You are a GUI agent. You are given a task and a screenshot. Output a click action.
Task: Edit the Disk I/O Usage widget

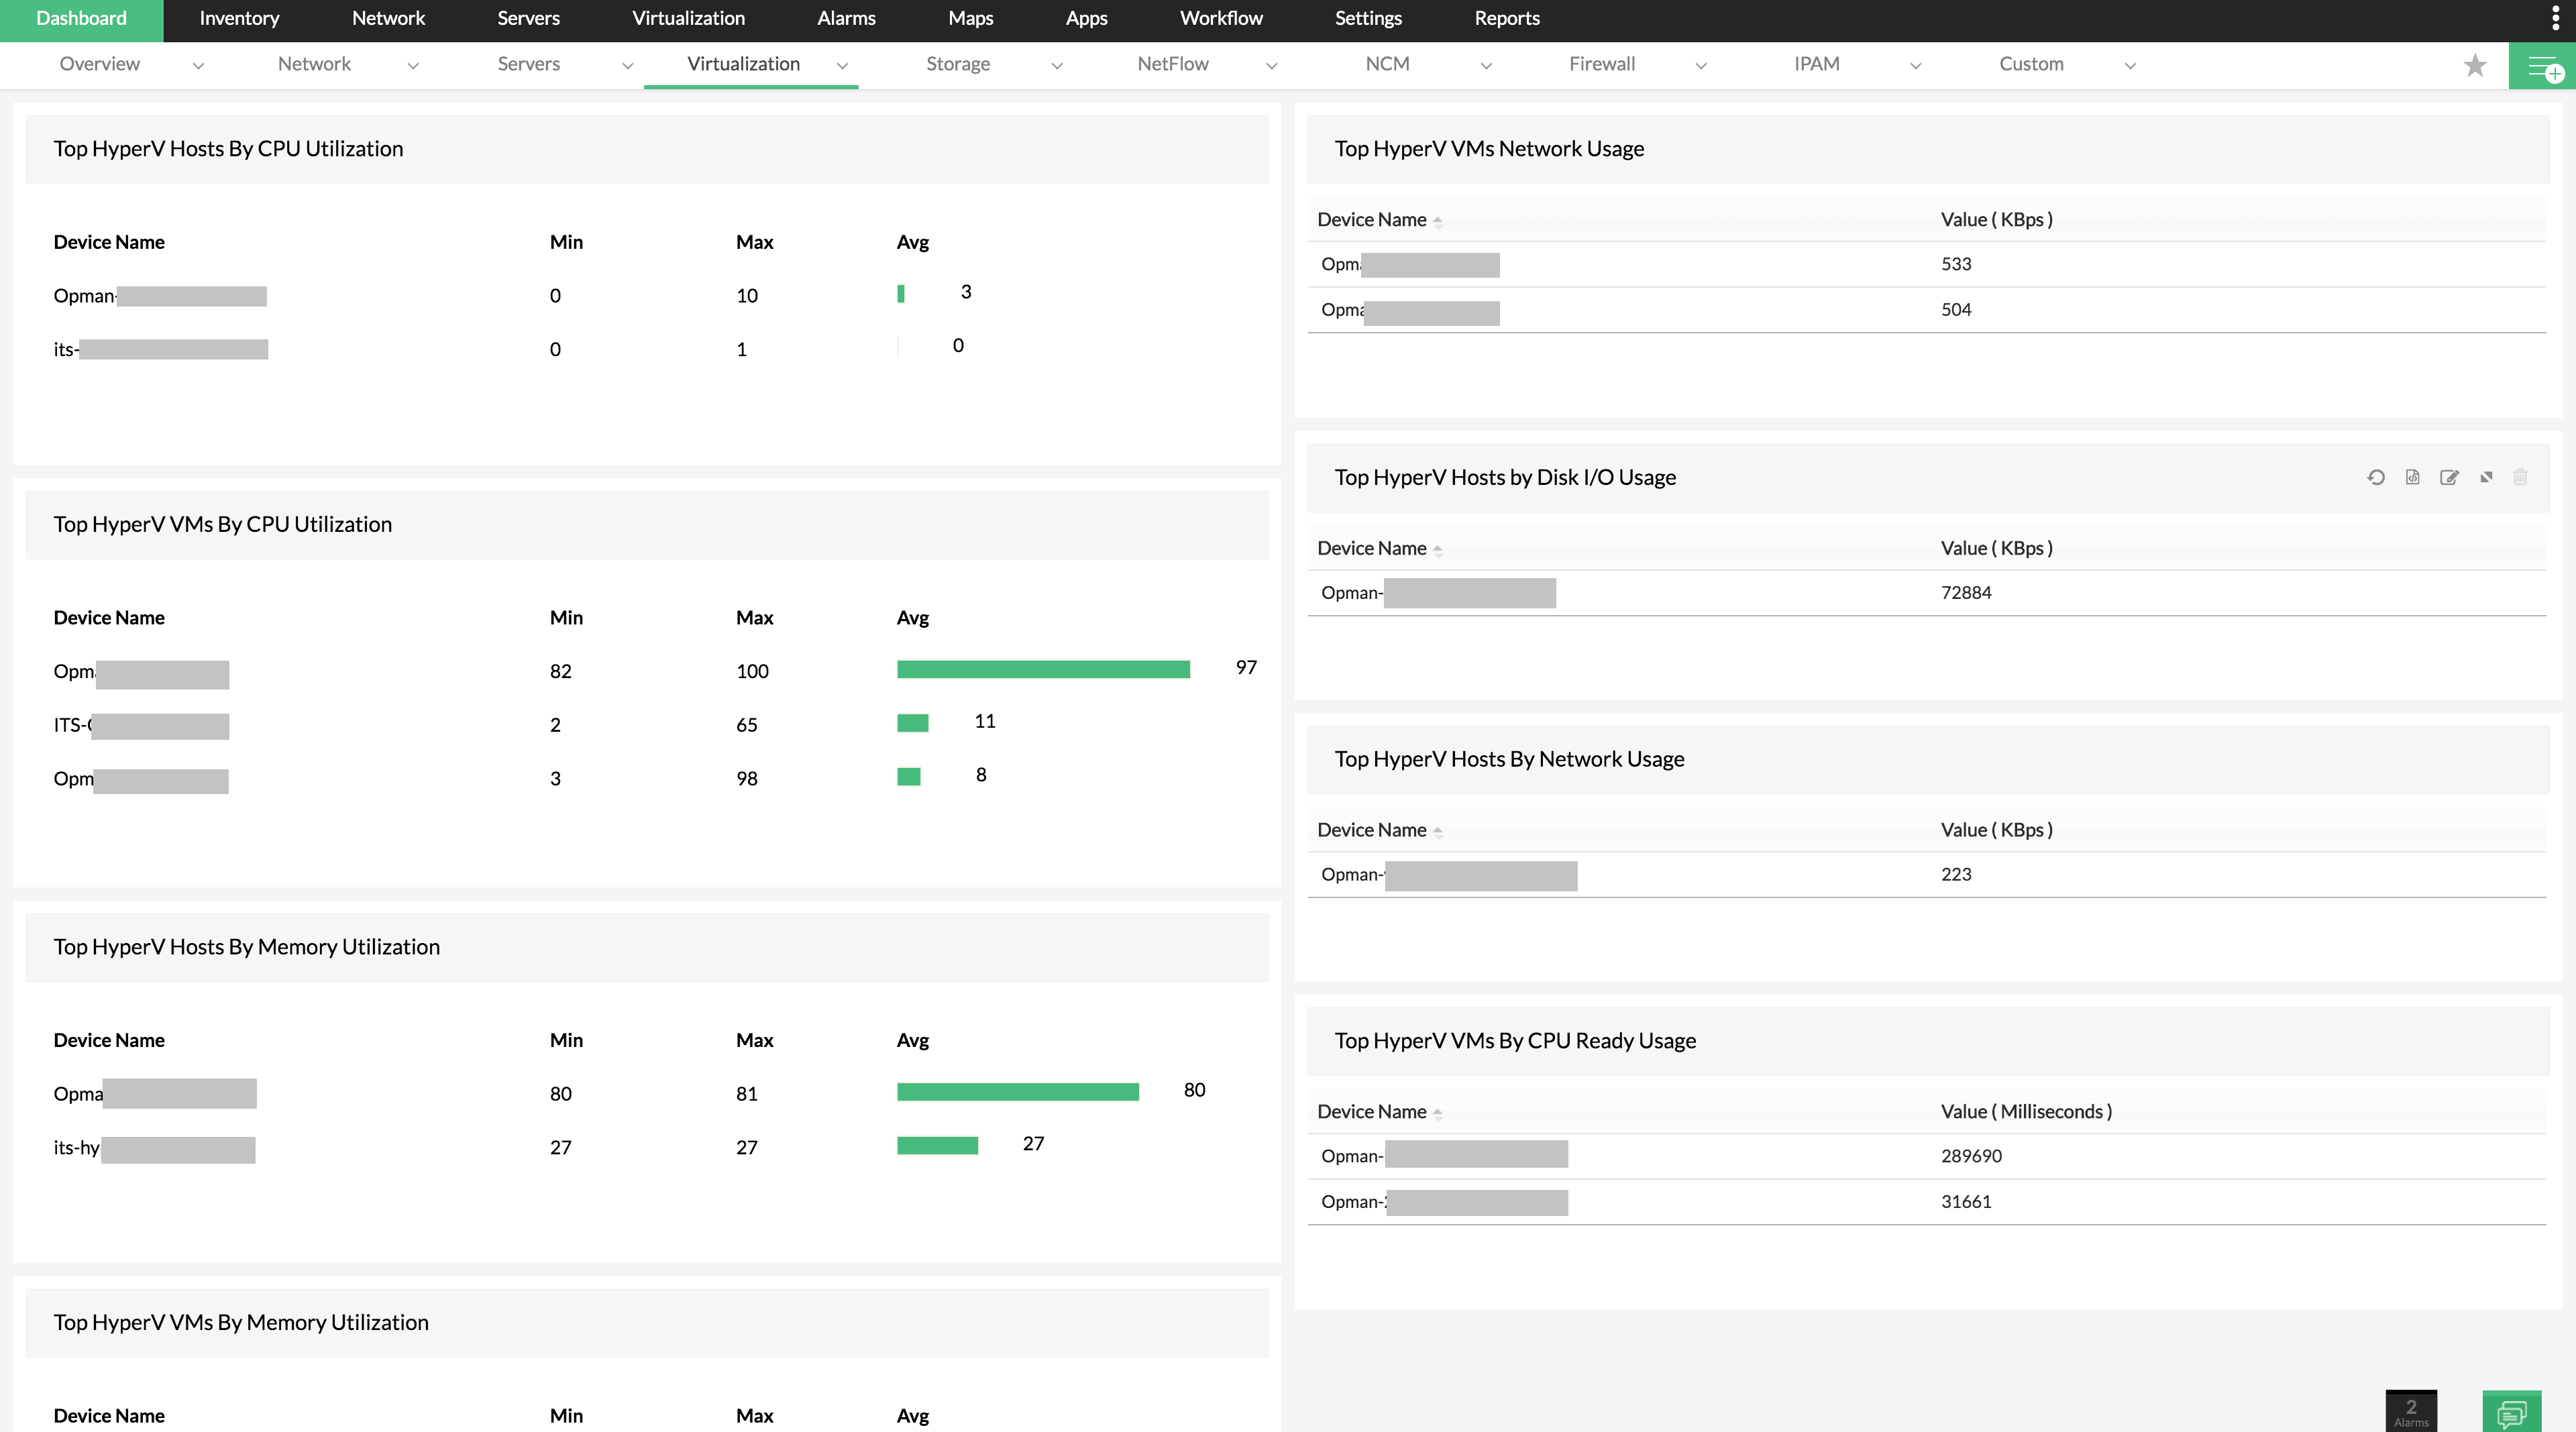pos(2449,477)
